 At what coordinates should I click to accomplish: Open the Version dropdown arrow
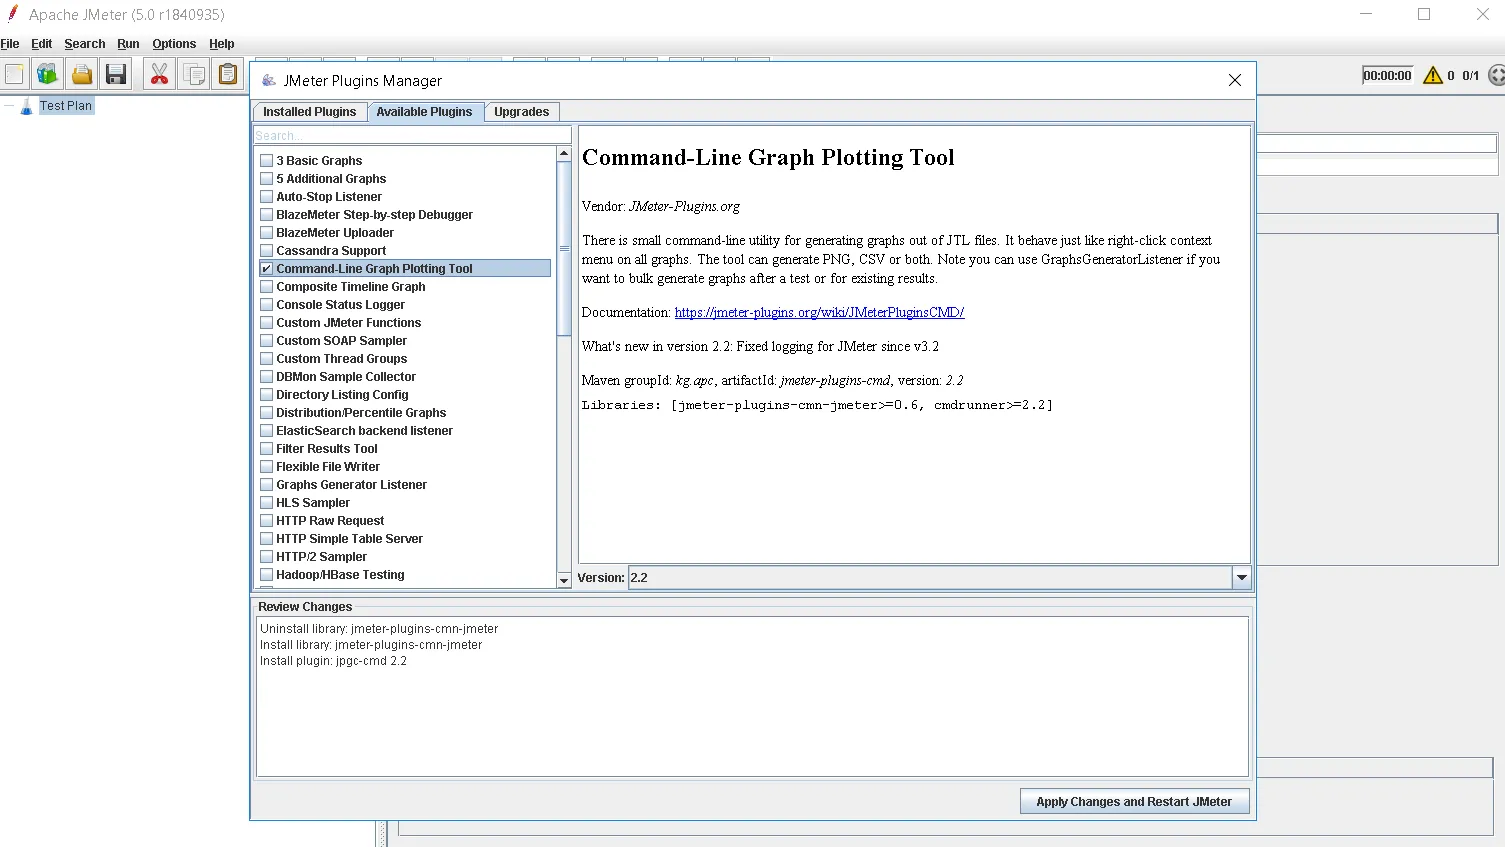[1241, 577]
